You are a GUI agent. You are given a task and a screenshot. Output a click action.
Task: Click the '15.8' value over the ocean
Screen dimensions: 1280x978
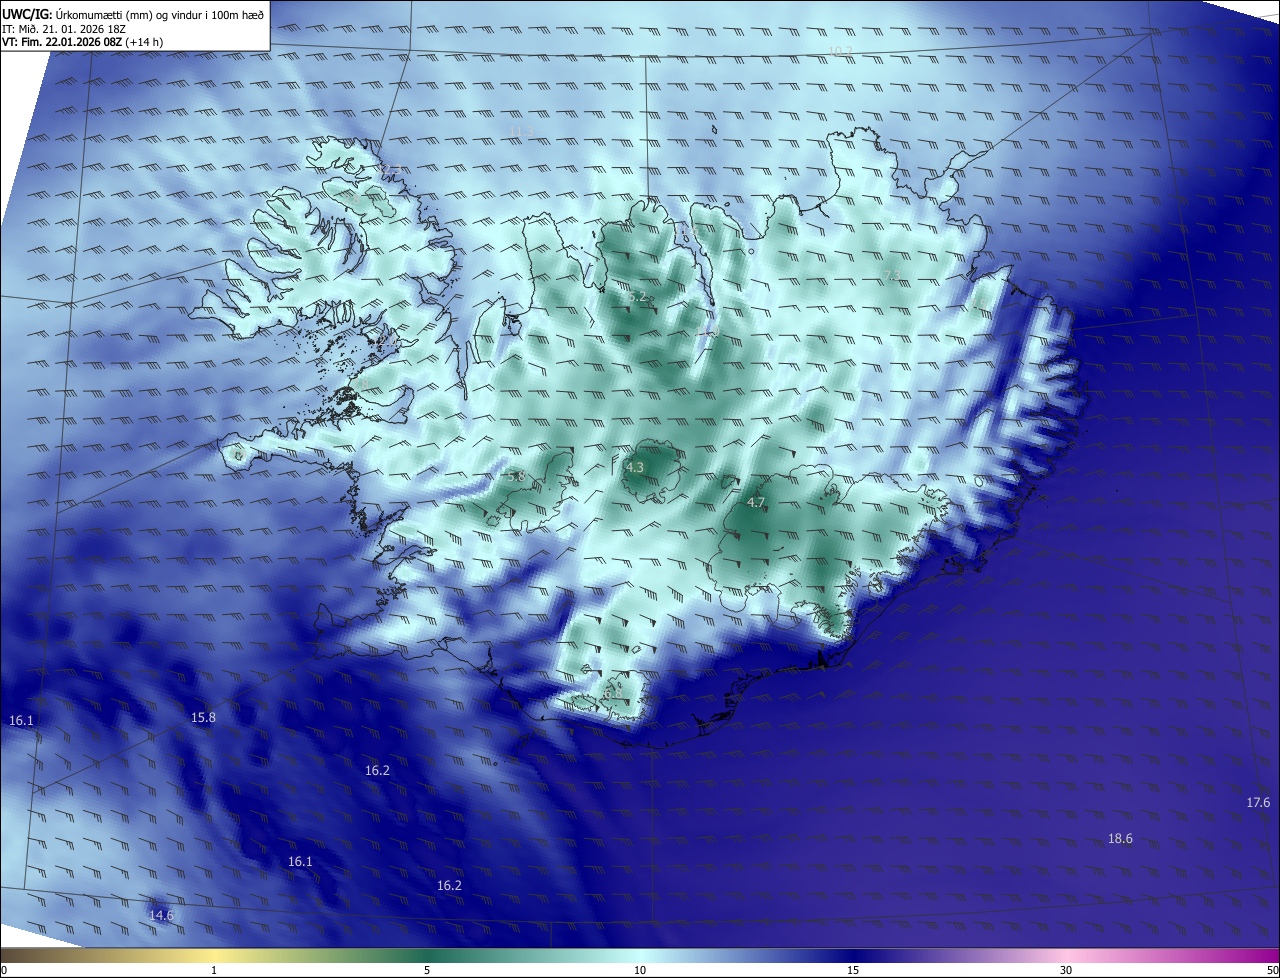[x=203, y=717]
